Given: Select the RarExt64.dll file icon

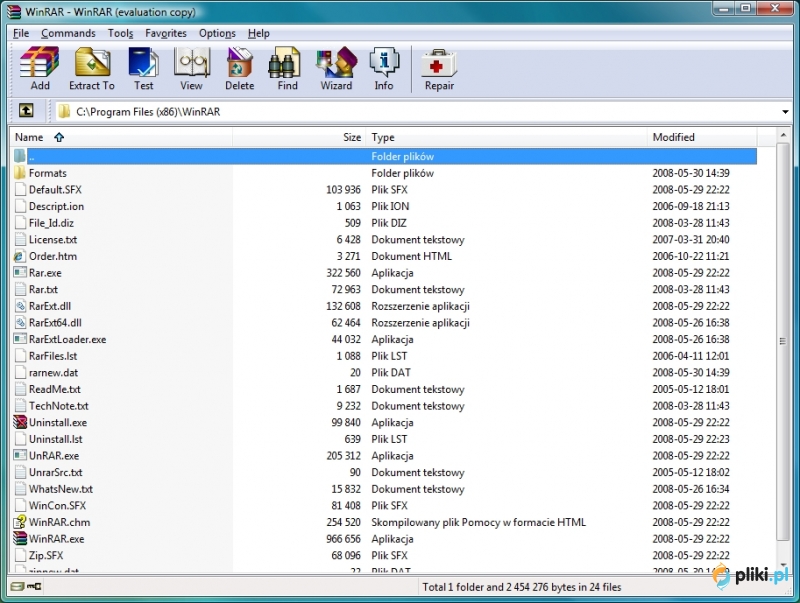Looking at the screenshot, I should (20, 322).
